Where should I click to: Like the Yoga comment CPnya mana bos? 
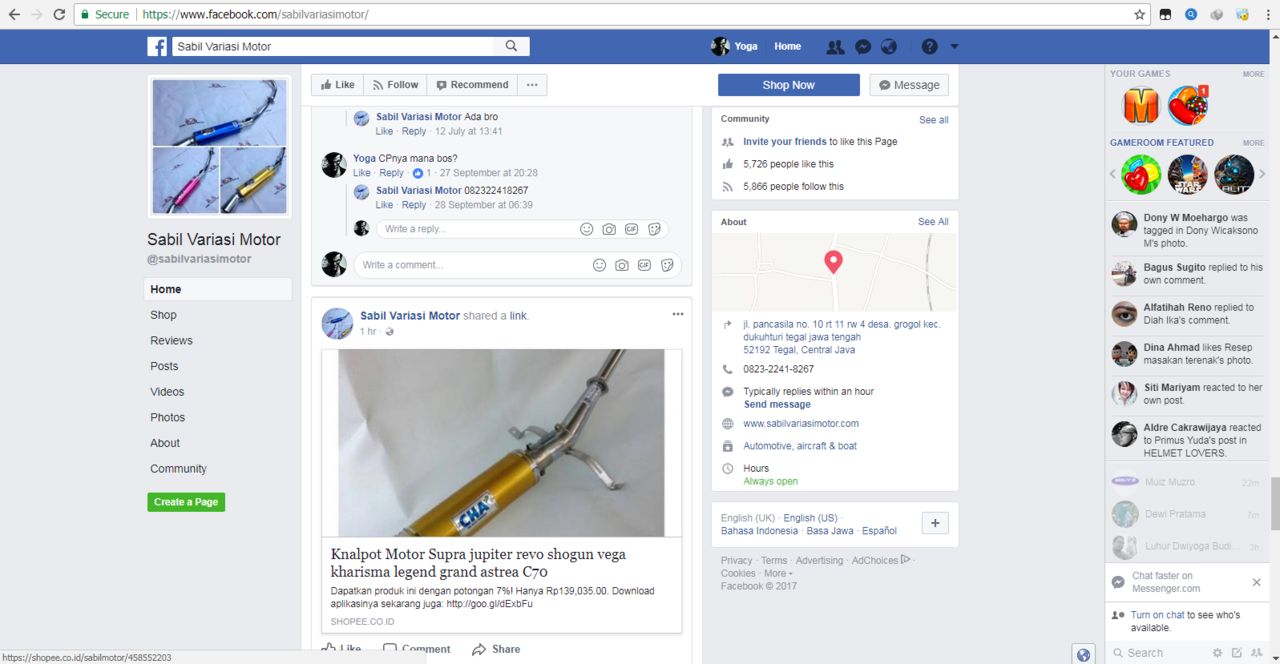click(362, 173)
